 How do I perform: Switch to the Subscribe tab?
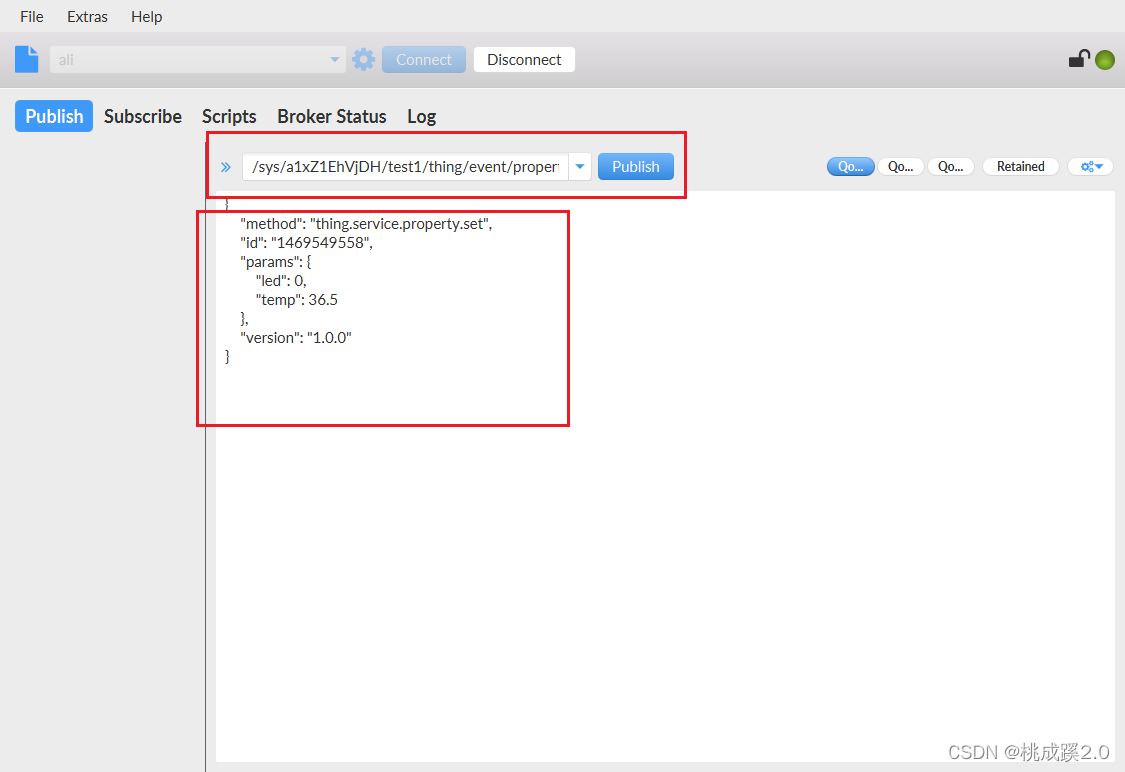click(x=143, y=116)
